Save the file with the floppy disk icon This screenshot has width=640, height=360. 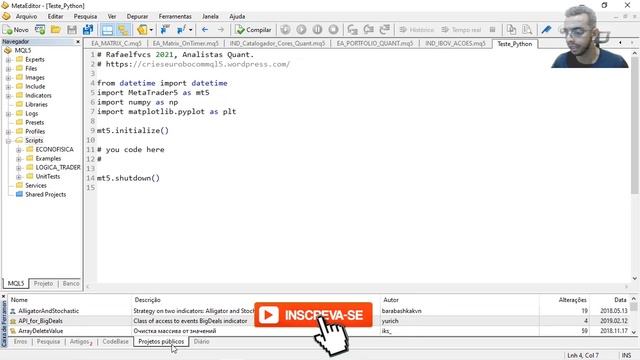[x=72, y=29]
